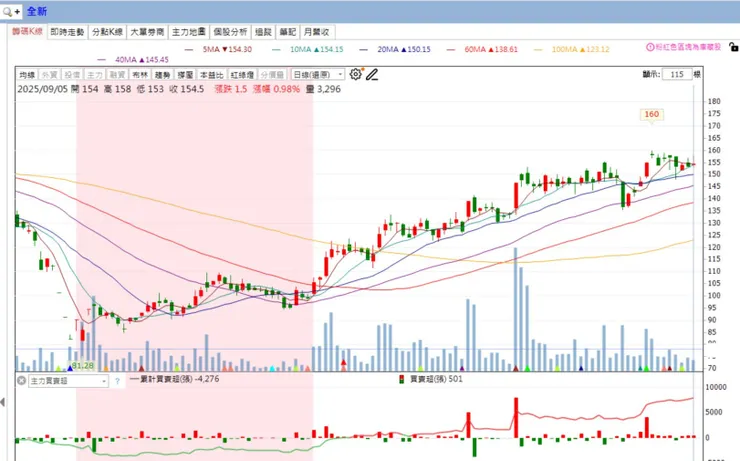Toggle 外資 indicator
Screen dimensions: 740x461
point(49,75)
